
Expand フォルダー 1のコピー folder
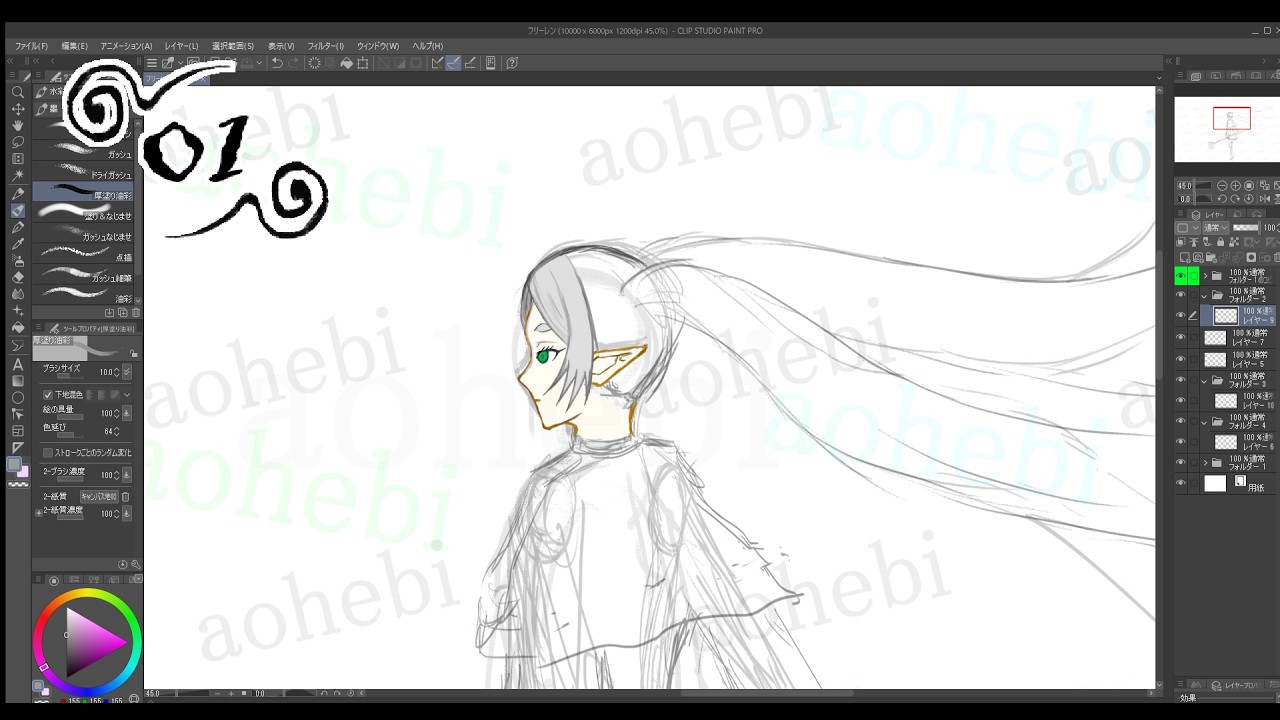tap(1205, 275)
